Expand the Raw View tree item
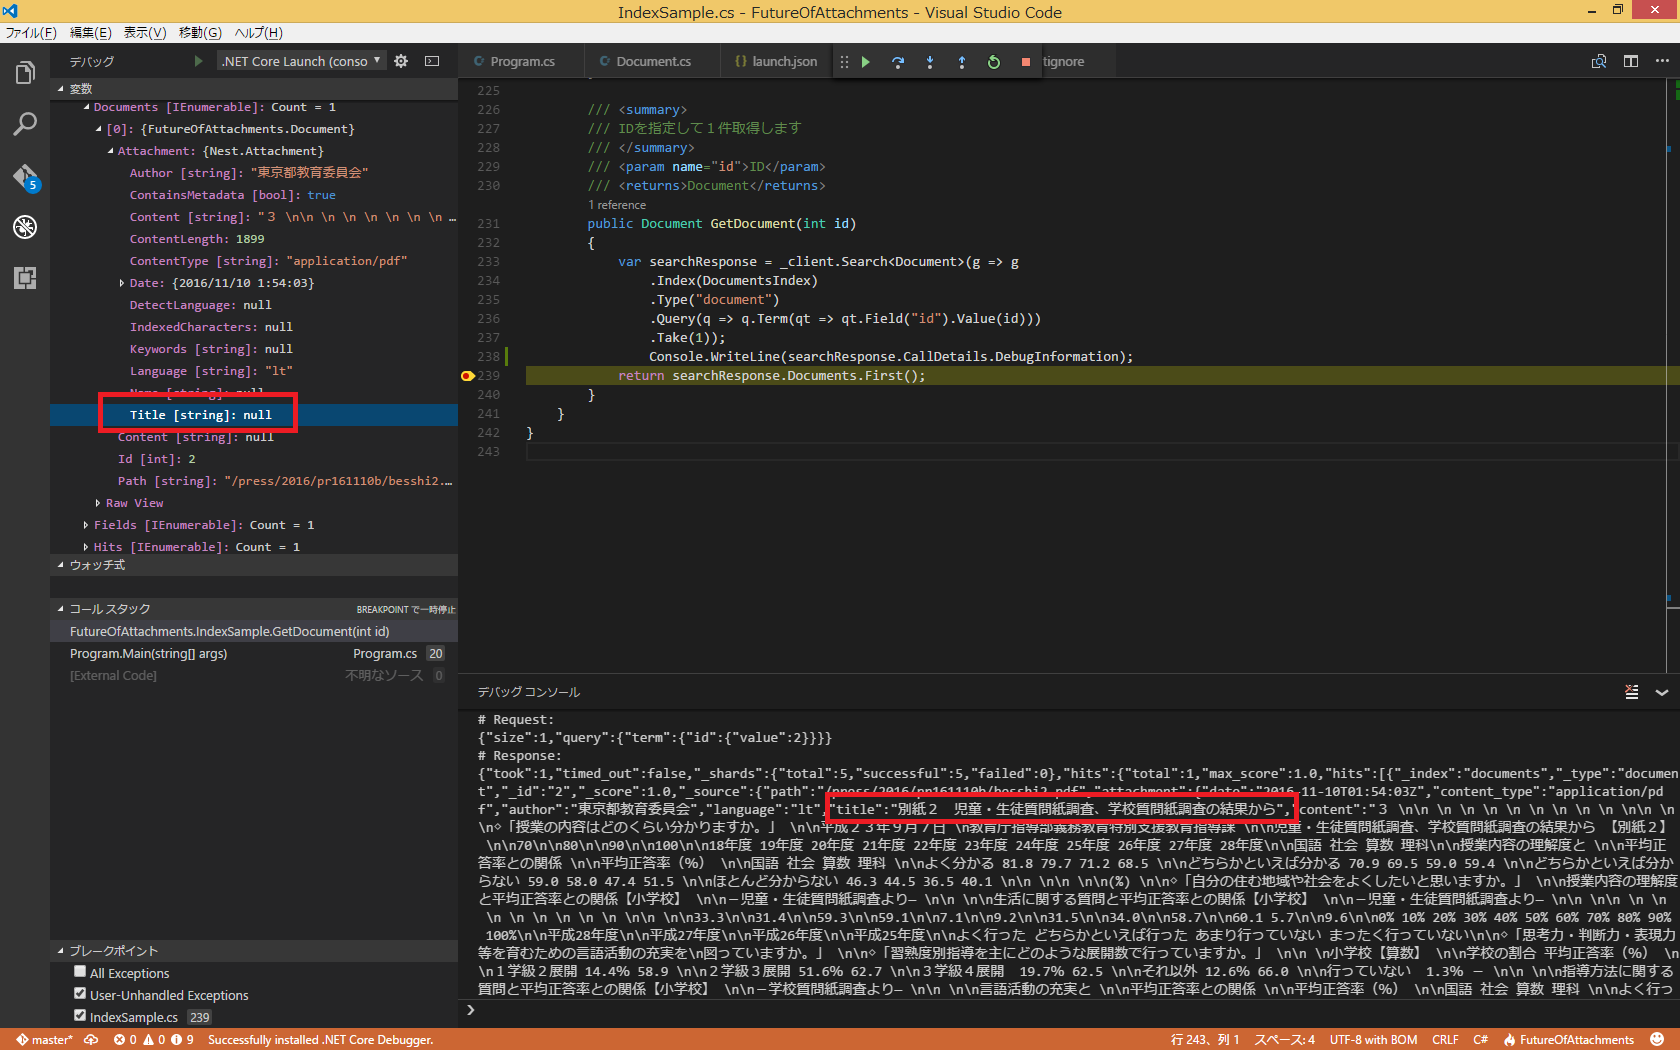The height and width of the screenshot is (1050, 1680). click(x=98, y=503)
